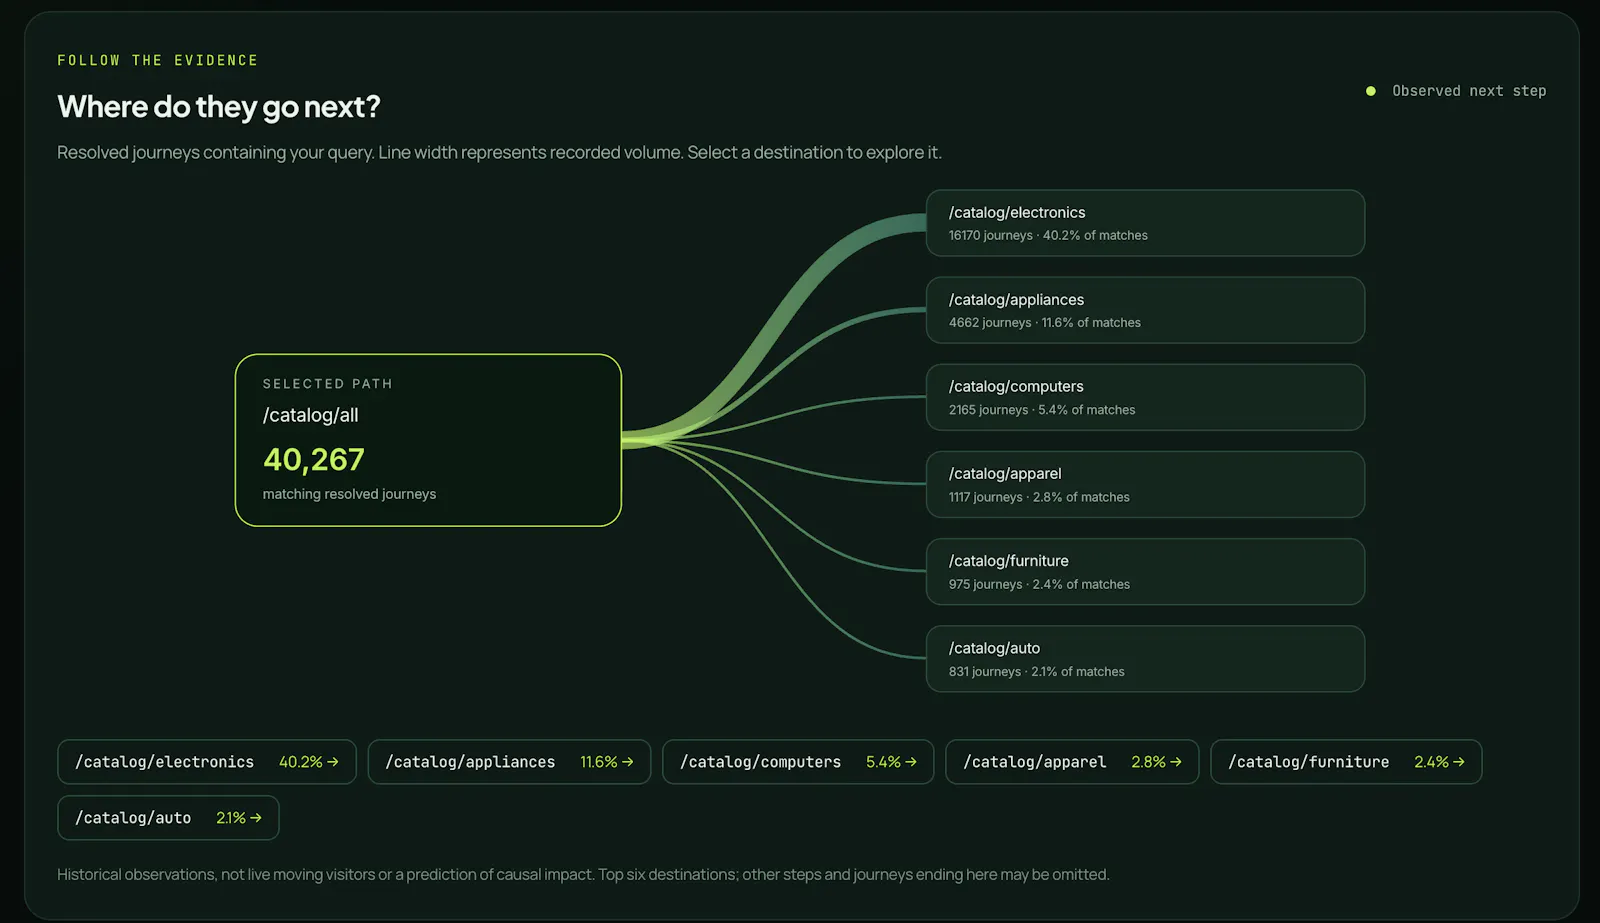Click the /catalog/electronics 40.2% chip button
Viewport: 1600px width, 923px height.
coord(207,762)
